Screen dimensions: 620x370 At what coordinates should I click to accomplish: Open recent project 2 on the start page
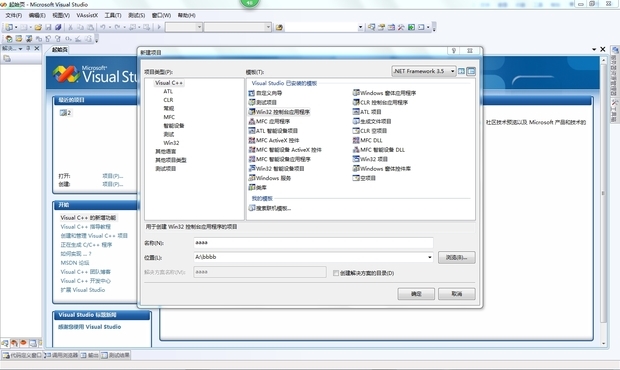65,113
